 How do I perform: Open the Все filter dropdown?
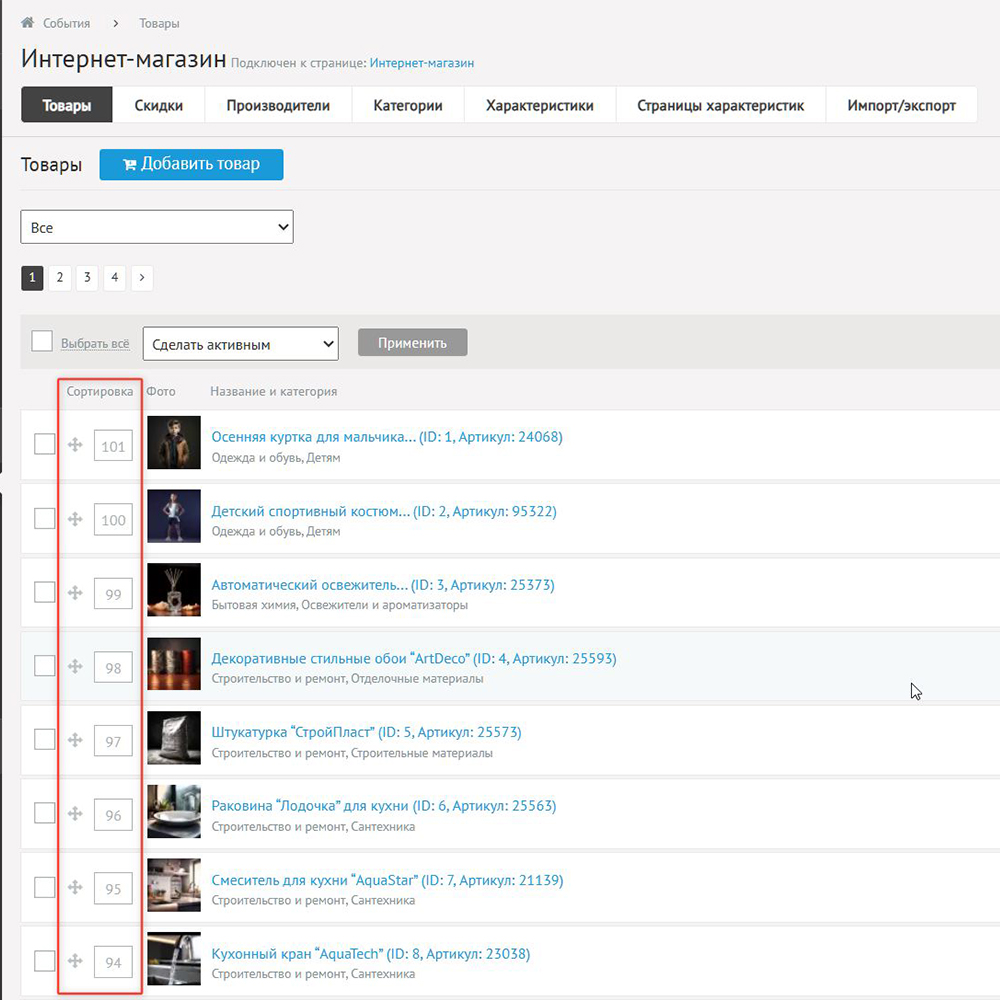[x=157, y=227]
